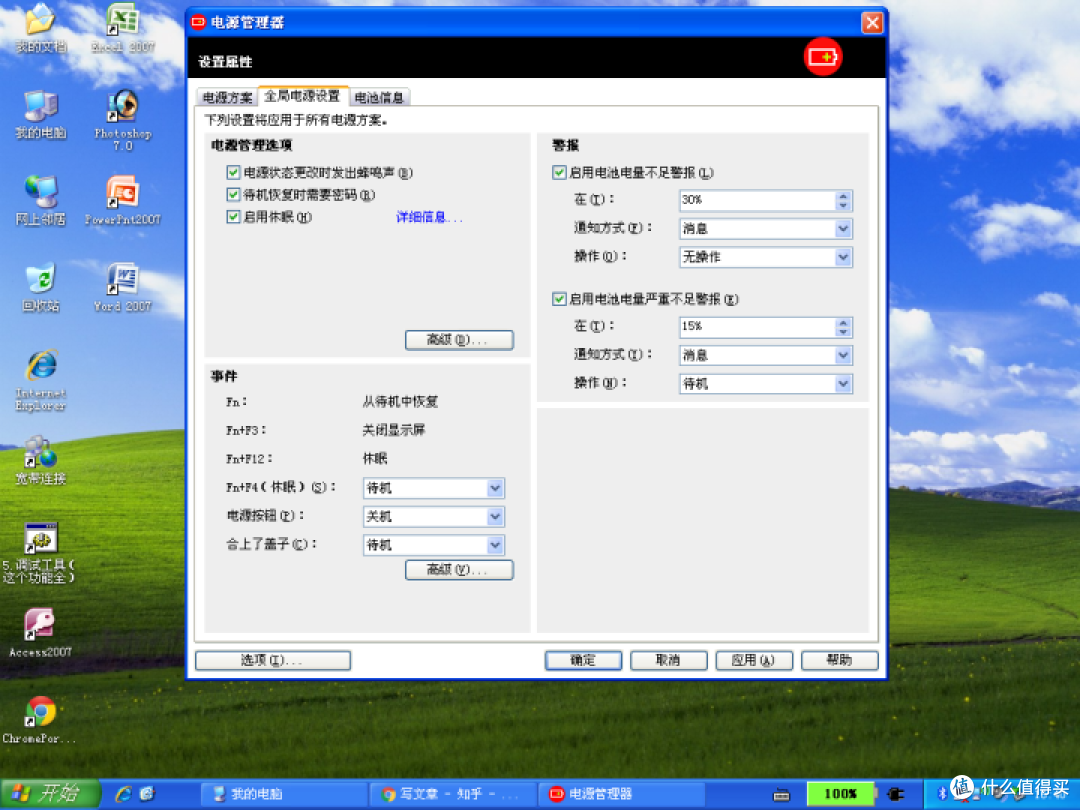
Task: Open the 合上了盖子 dropdown showing 待机
Action: [433, 546]
